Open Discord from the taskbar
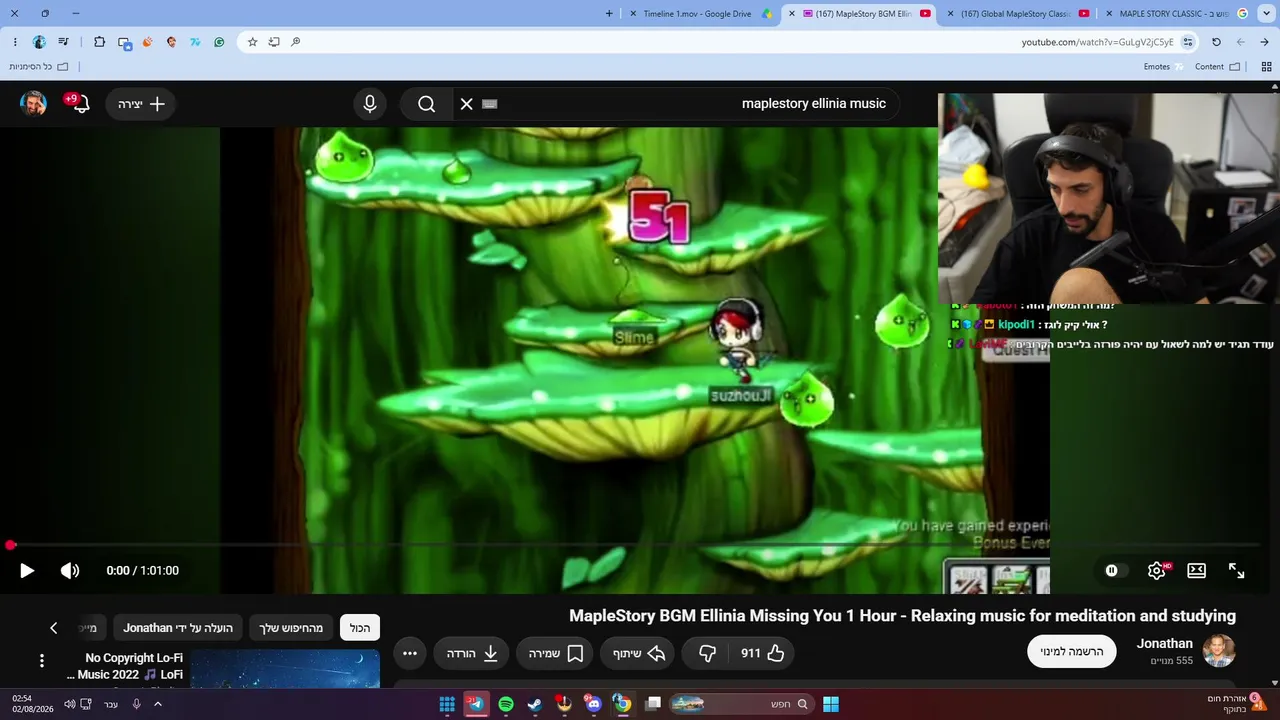The image size is (1280, 720). pos(594,704)
